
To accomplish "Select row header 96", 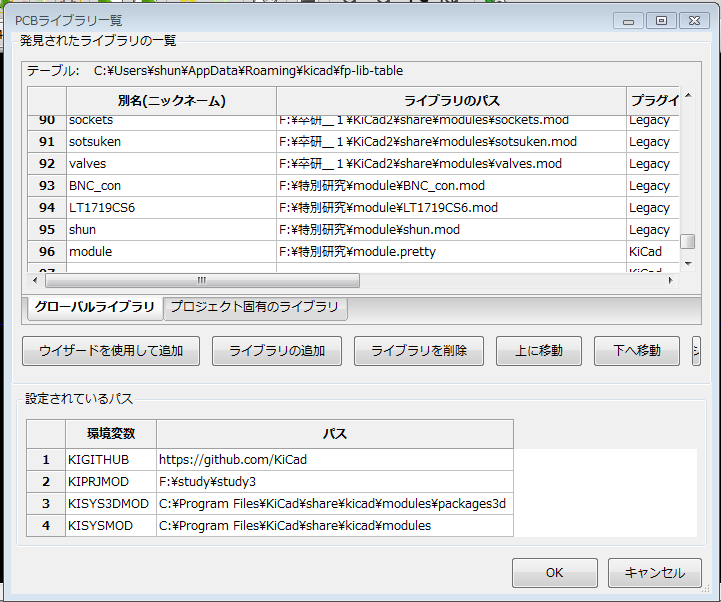I will tap(47, 252).
